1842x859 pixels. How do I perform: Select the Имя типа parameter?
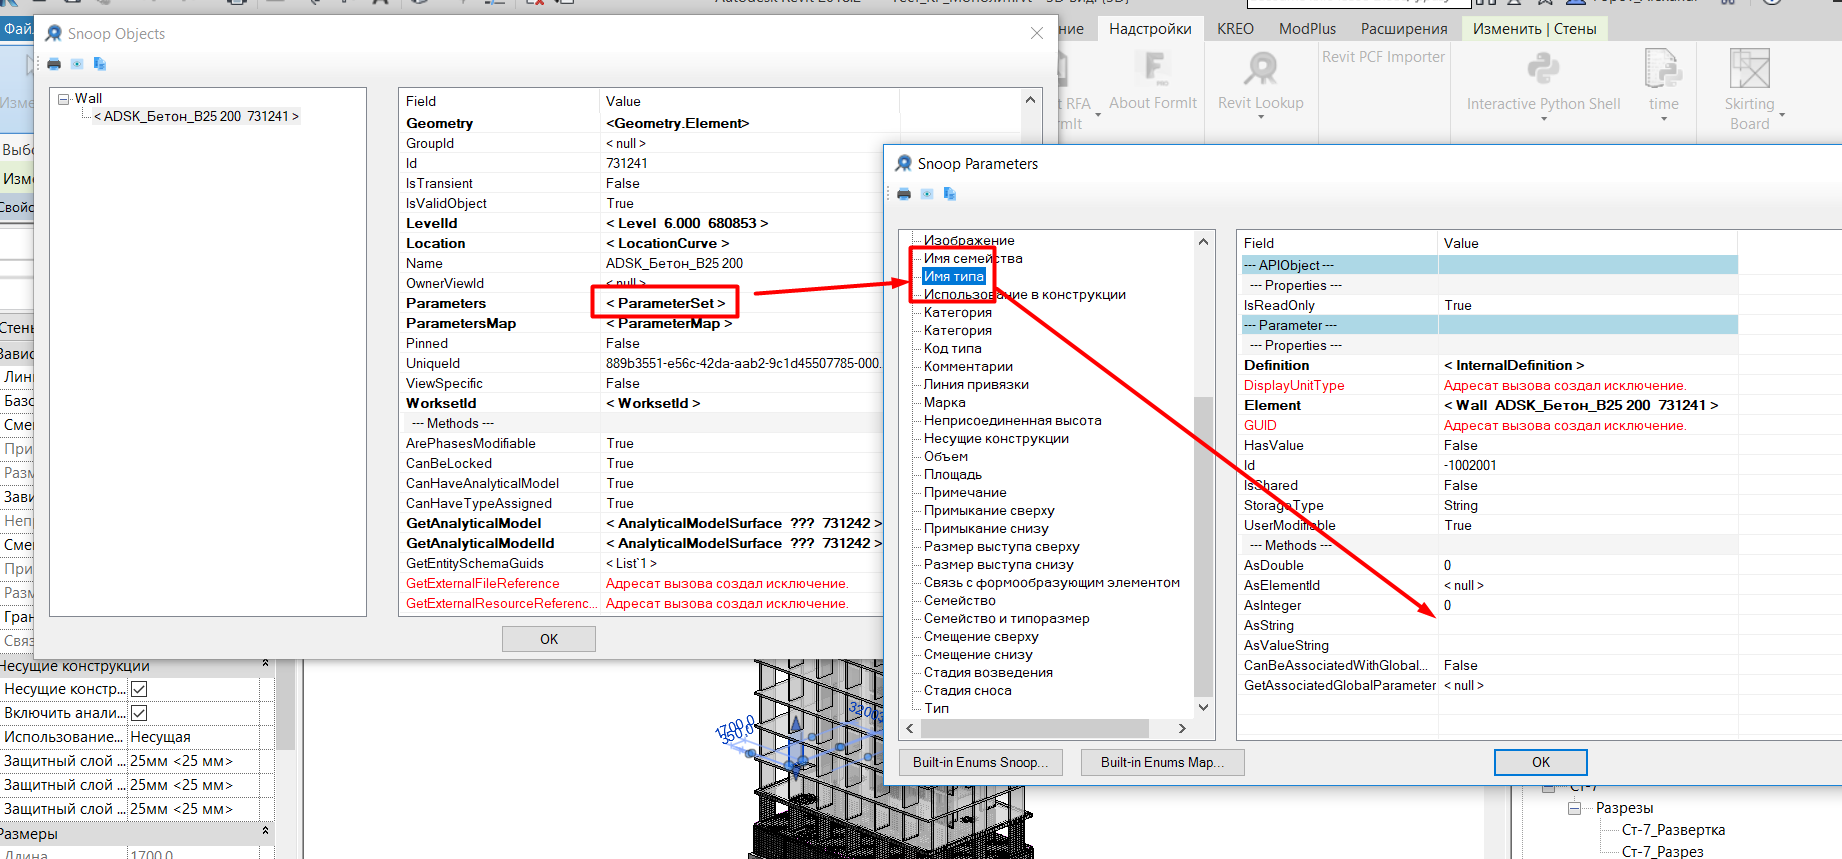point(953,276)
